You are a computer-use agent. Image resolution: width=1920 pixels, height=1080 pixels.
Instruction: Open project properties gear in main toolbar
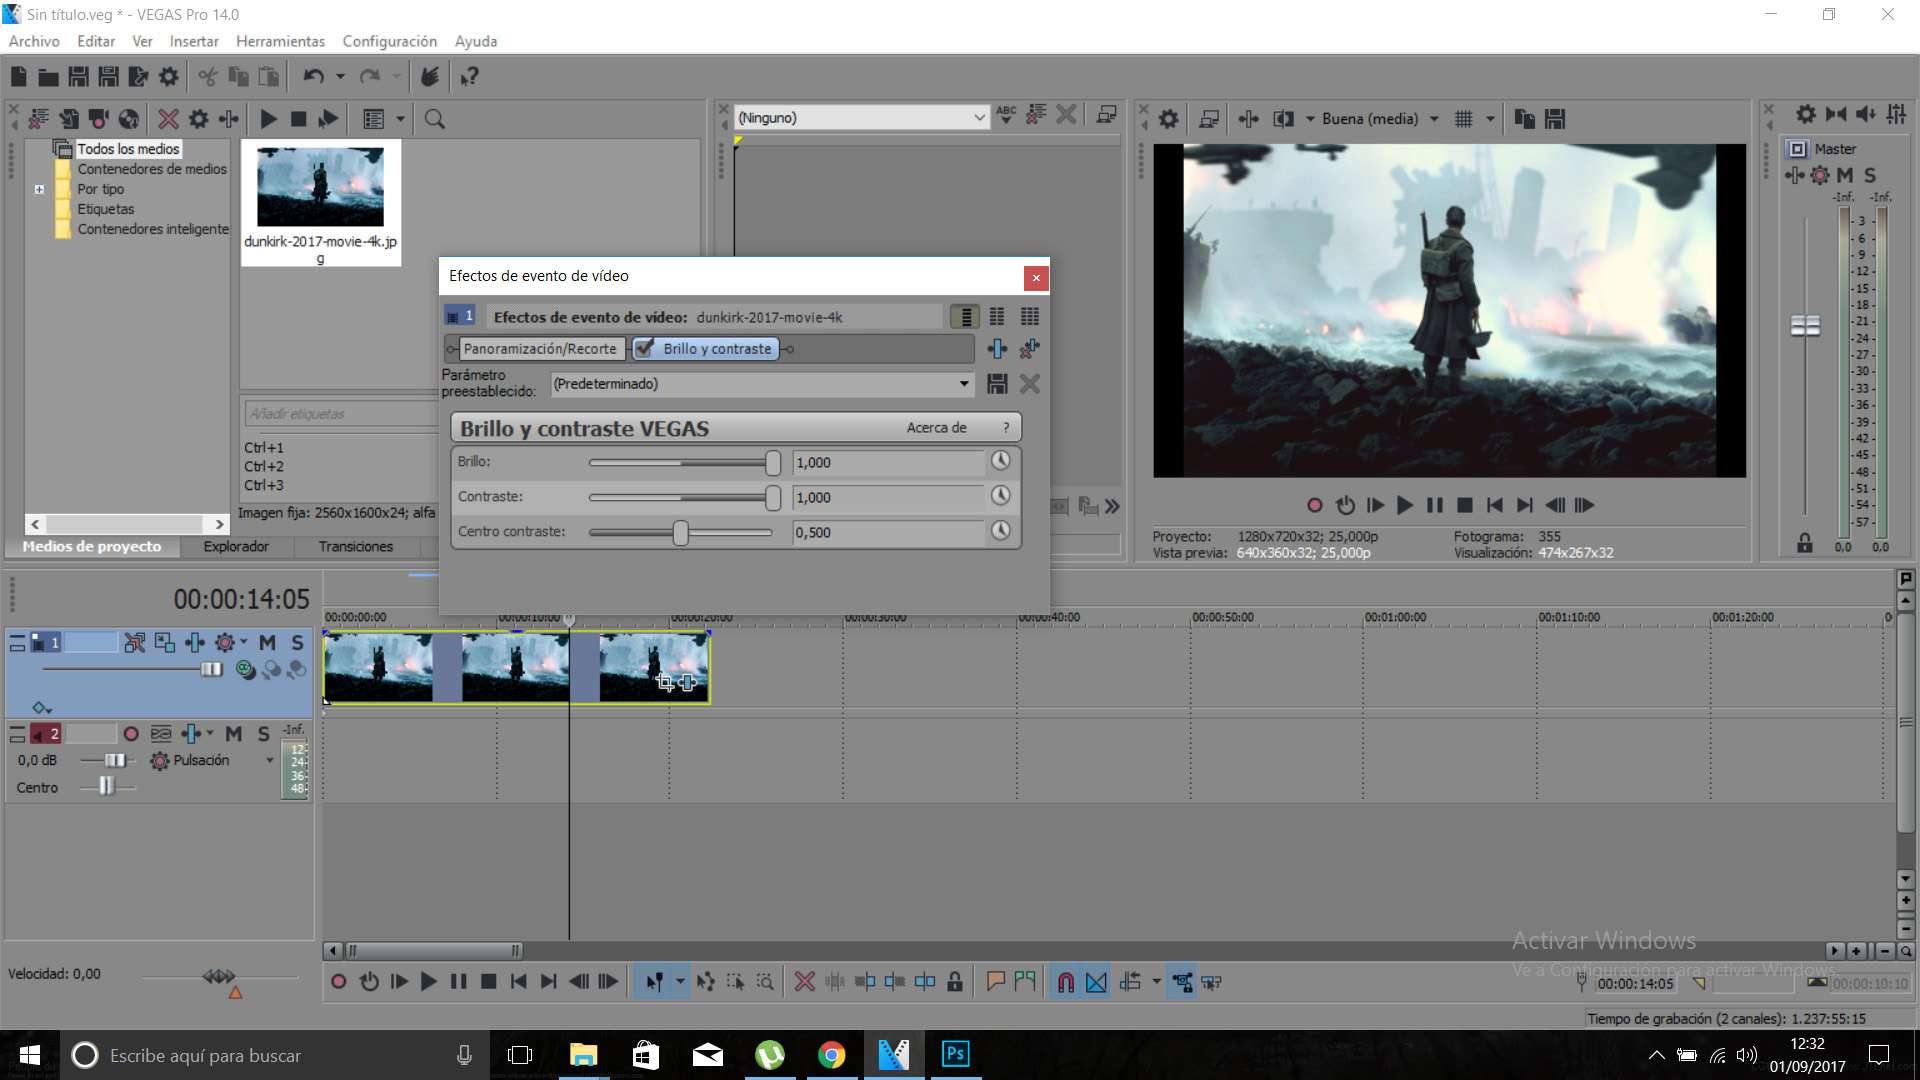pyautogui.click(x=168, y=76)
